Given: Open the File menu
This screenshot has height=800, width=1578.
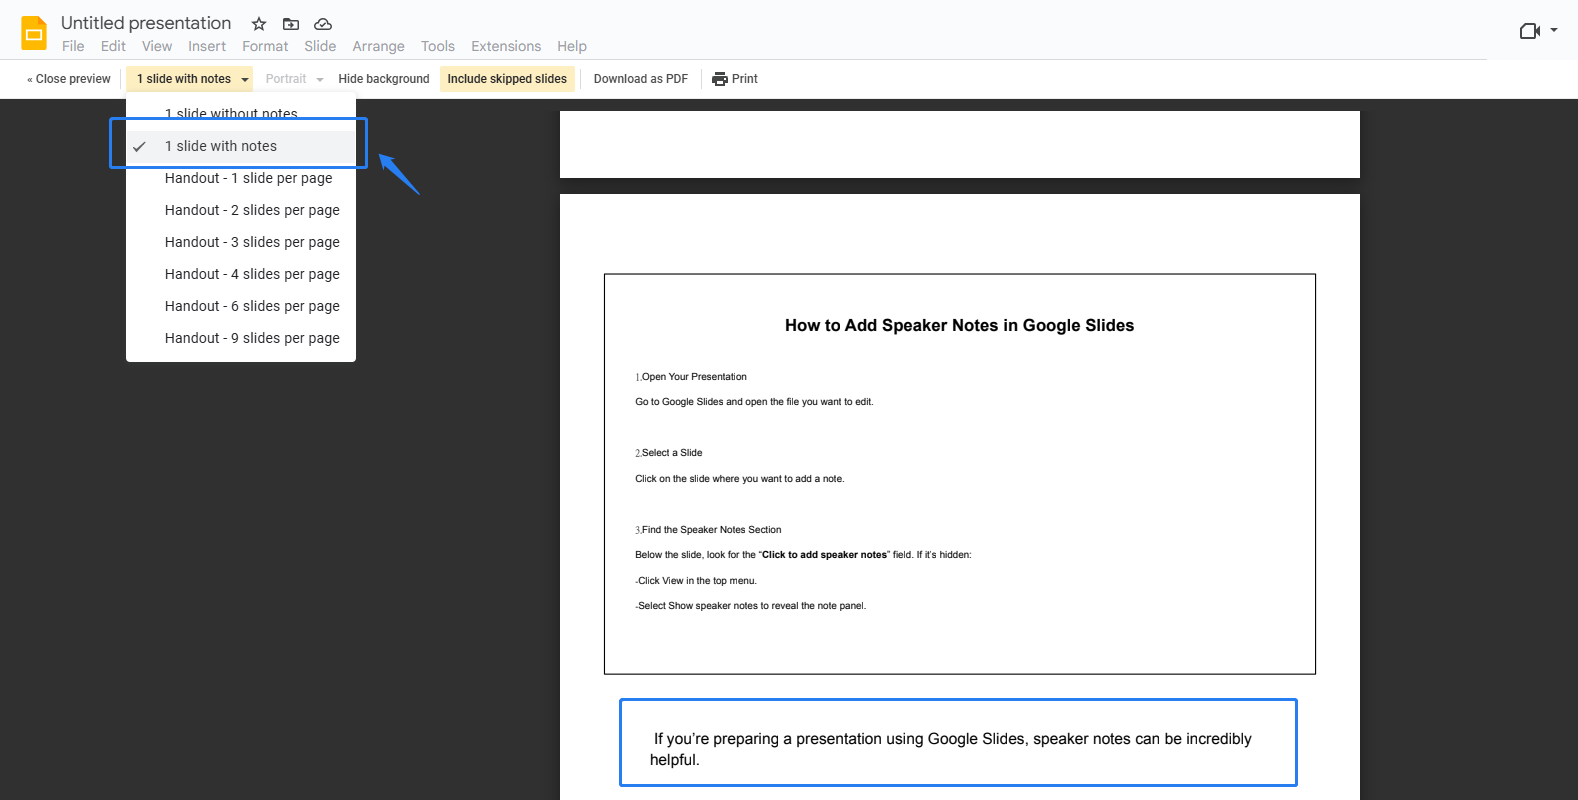Looking at the screenshot, I should pyautogui.click(x=73, y=46).
